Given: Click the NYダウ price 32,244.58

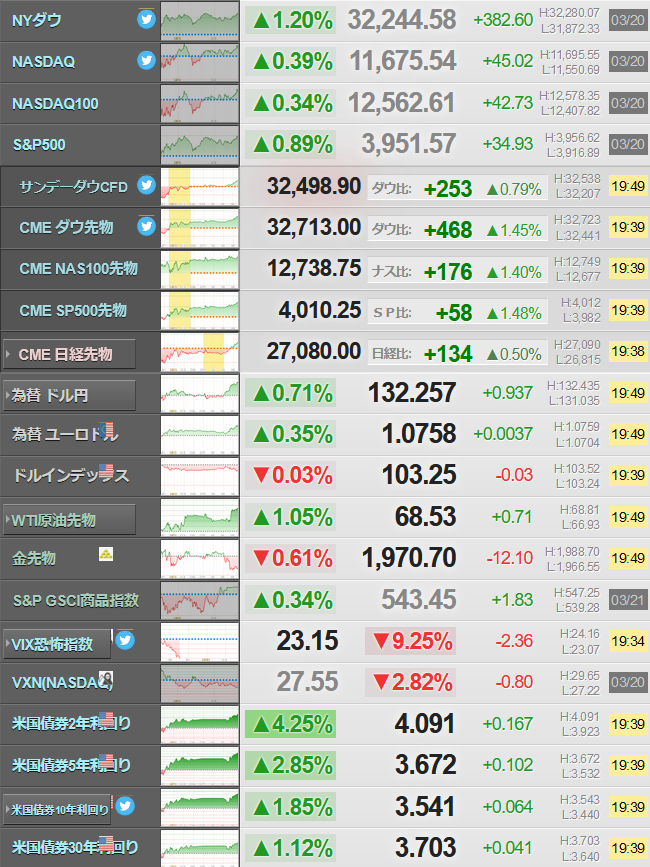Looking at the screenshot, I should pyautogui.click(x=402, y=20).
